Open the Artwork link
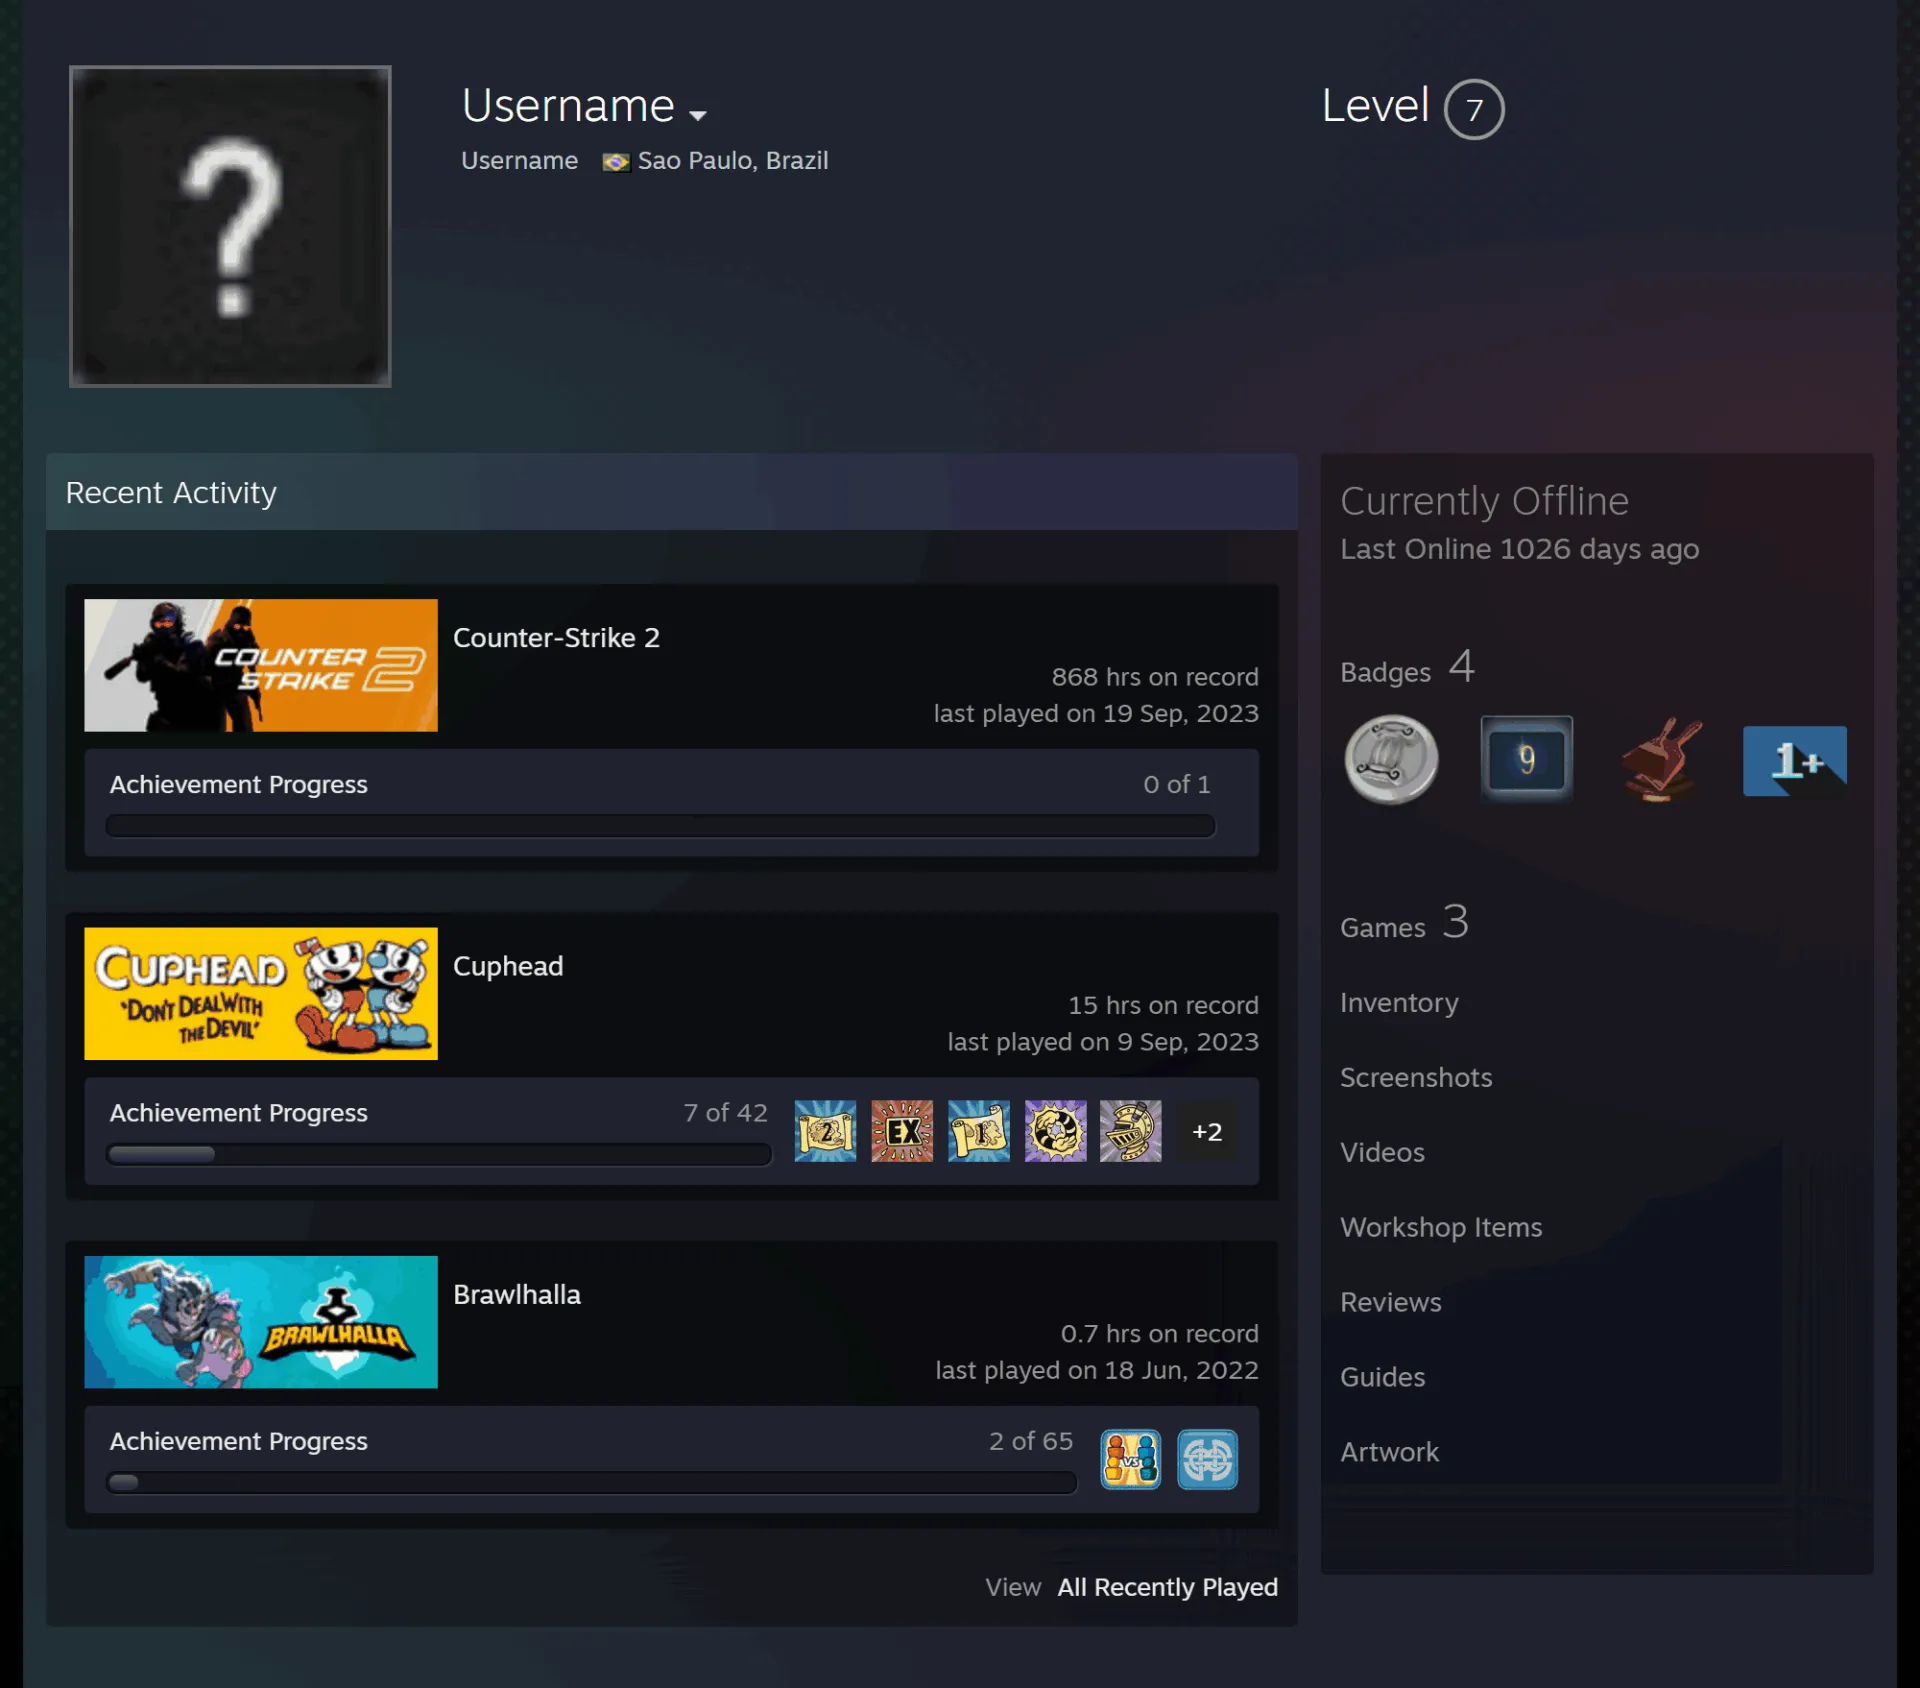Image resolution: width=1920 pixels, height=1688 pixels. pos(1389,1452)
